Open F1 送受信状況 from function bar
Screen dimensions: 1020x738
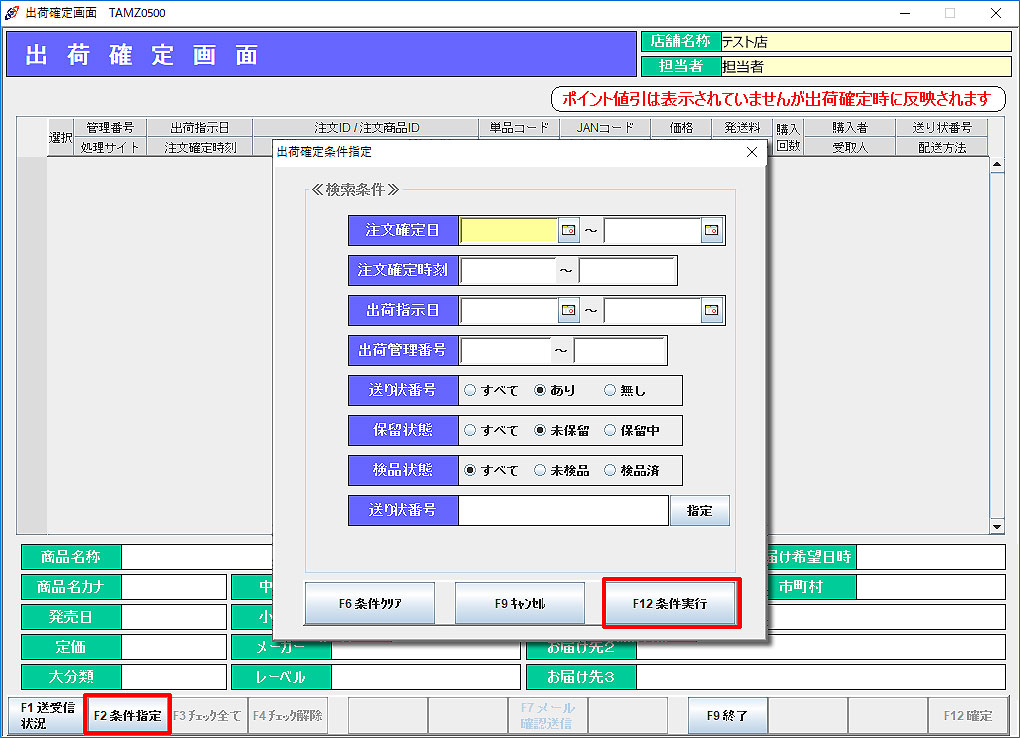(43, 716)
